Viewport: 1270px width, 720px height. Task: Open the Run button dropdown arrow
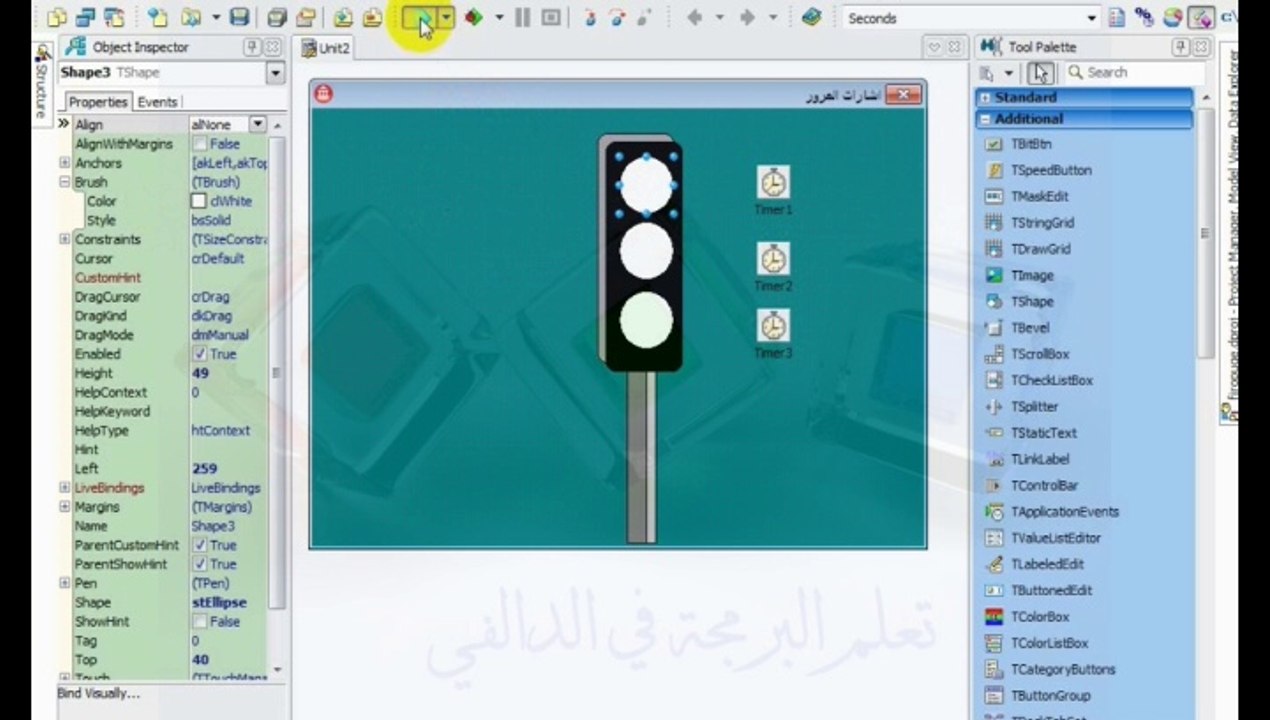[x=446, y=18]
